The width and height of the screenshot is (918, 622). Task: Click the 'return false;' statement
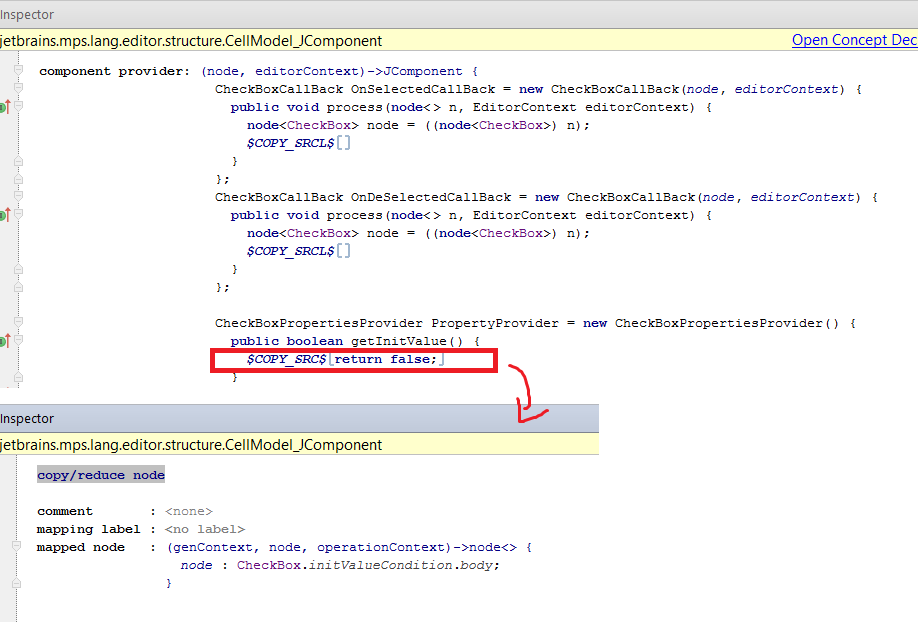(x=386, y=359)
